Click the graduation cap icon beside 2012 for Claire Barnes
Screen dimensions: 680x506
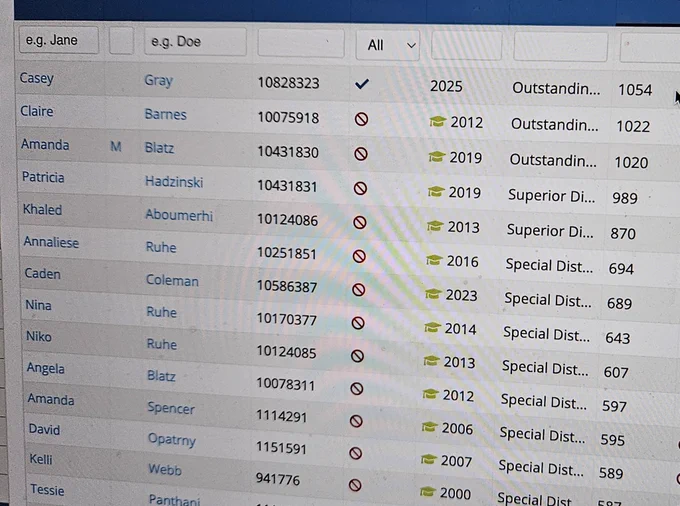[438, 121]
